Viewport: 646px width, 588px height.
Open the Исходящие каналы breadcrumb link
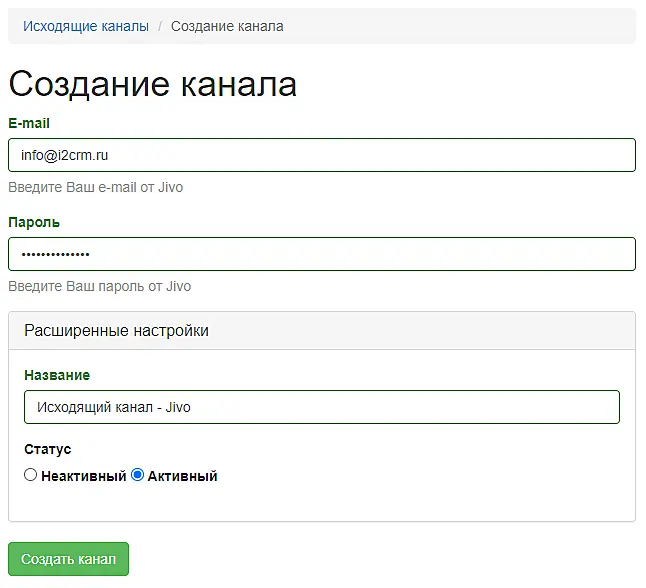[86, 26]
